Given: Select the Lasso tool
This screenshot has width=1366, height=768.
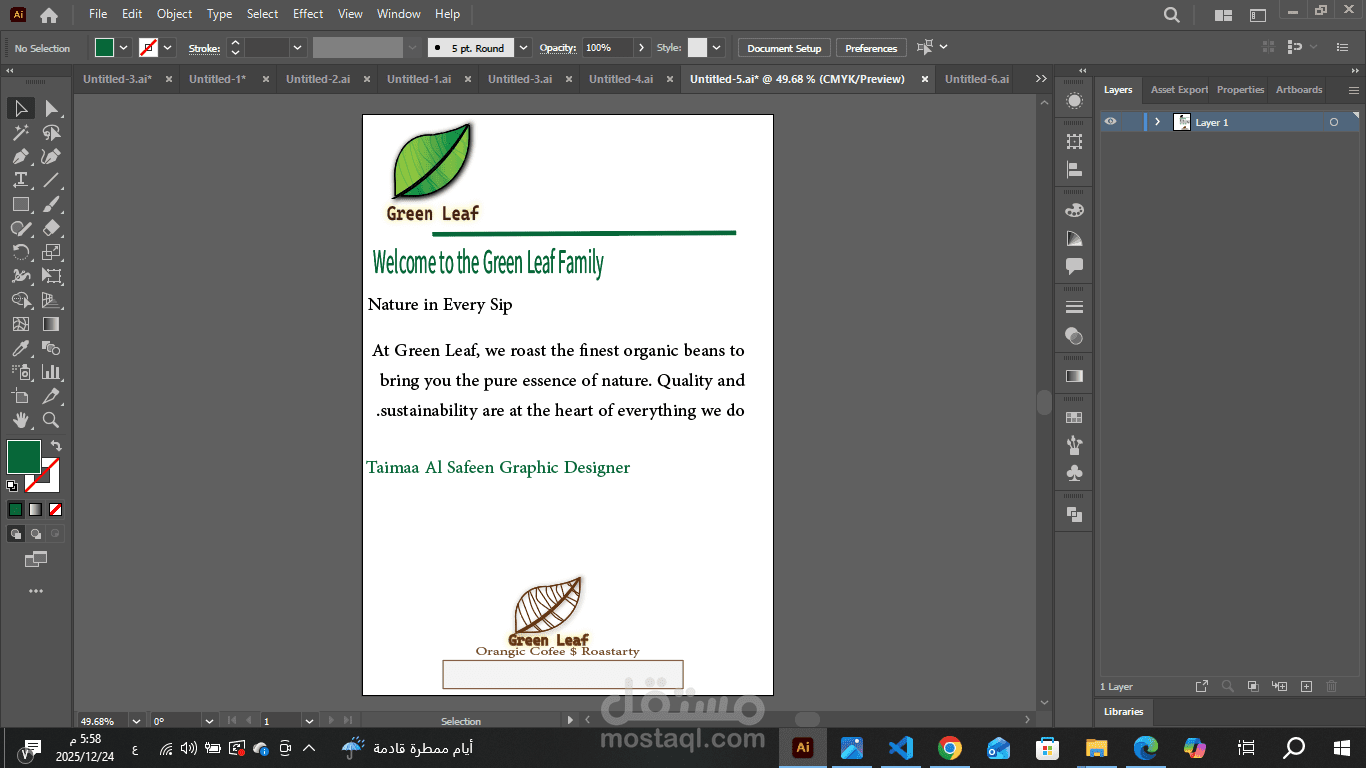Looking at the screenshot, I should 52,132.
